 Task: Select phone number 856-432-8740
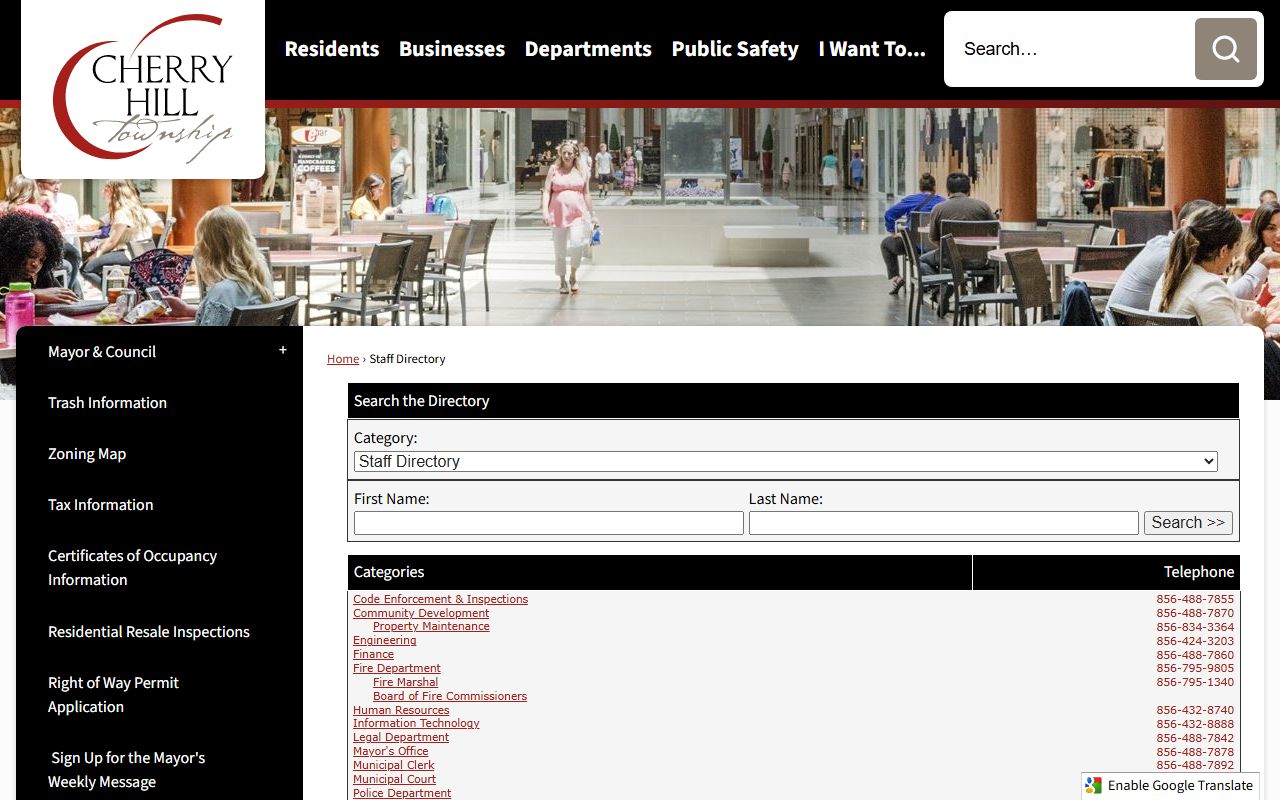(x=1195, y=710)
